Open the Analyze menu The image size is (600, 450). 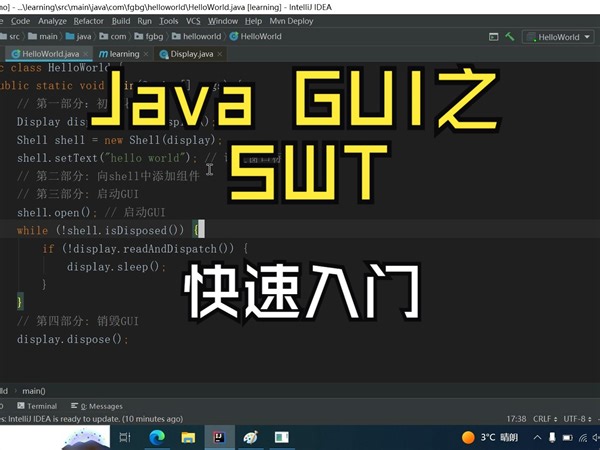tap(52, 21)
